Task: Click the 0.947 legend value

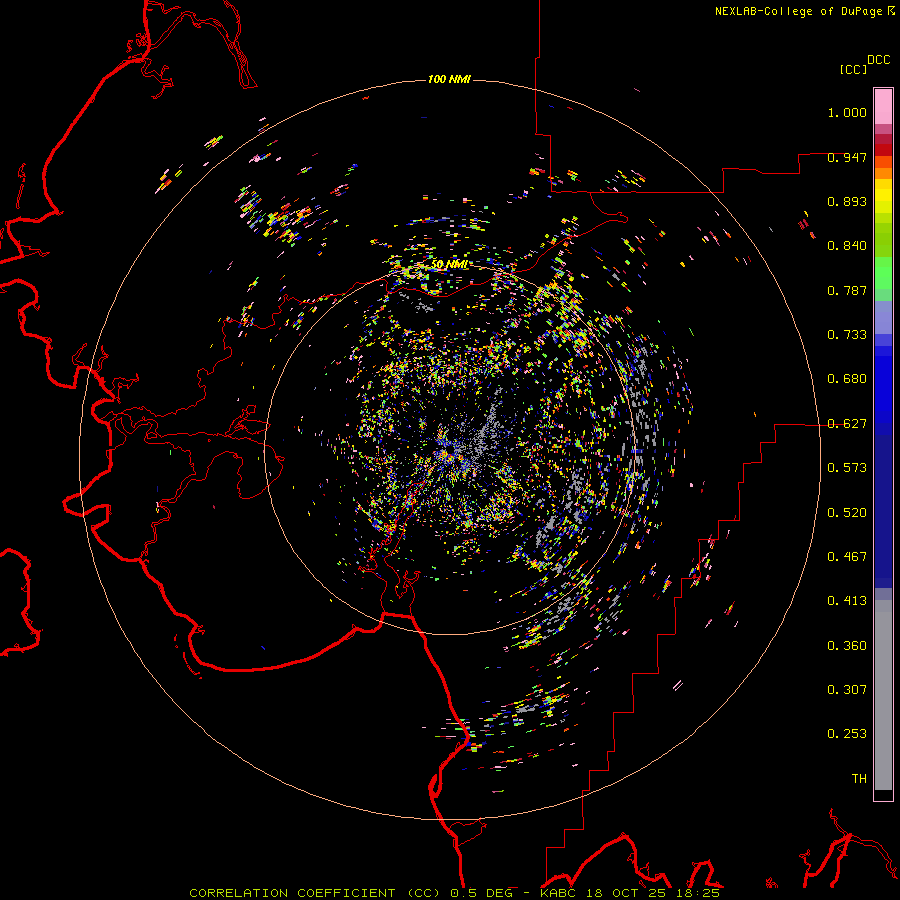Action: 847,157
